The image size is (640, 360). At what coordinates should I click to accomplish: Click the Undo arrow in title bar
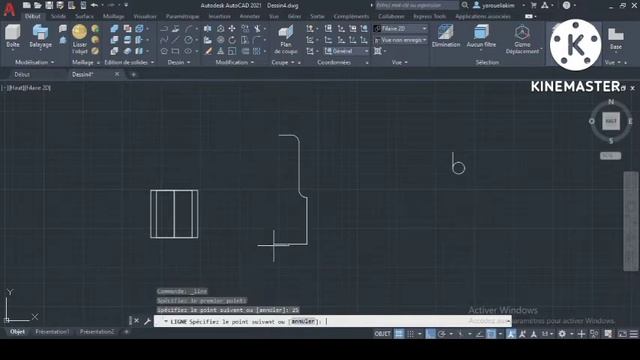(94, 5)
